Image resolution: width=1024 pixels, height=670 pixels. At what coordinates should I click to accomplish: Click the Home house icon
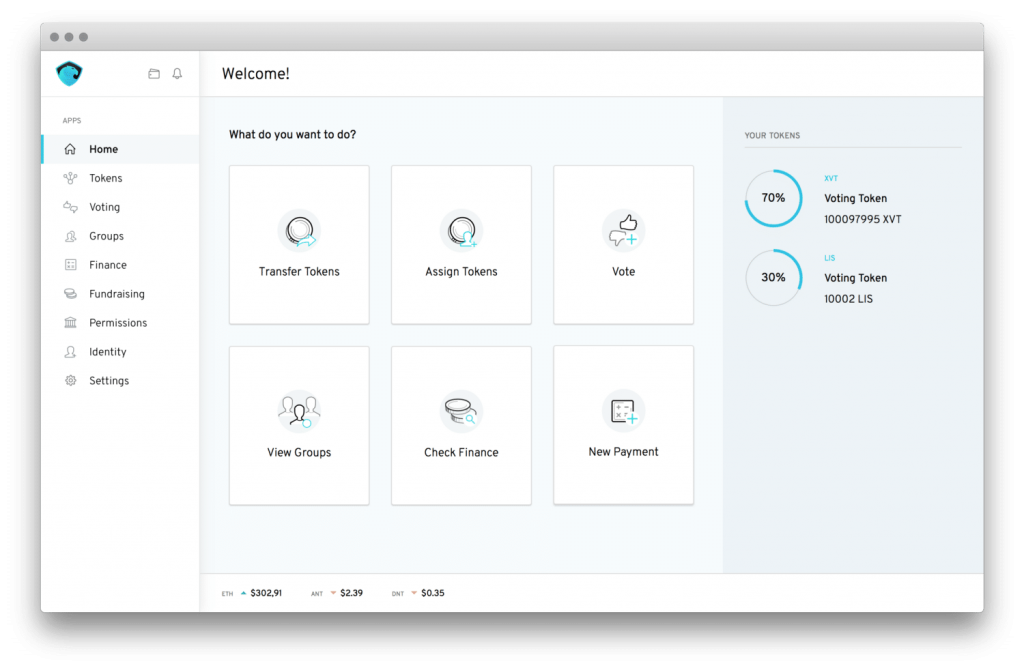[70, 149]
